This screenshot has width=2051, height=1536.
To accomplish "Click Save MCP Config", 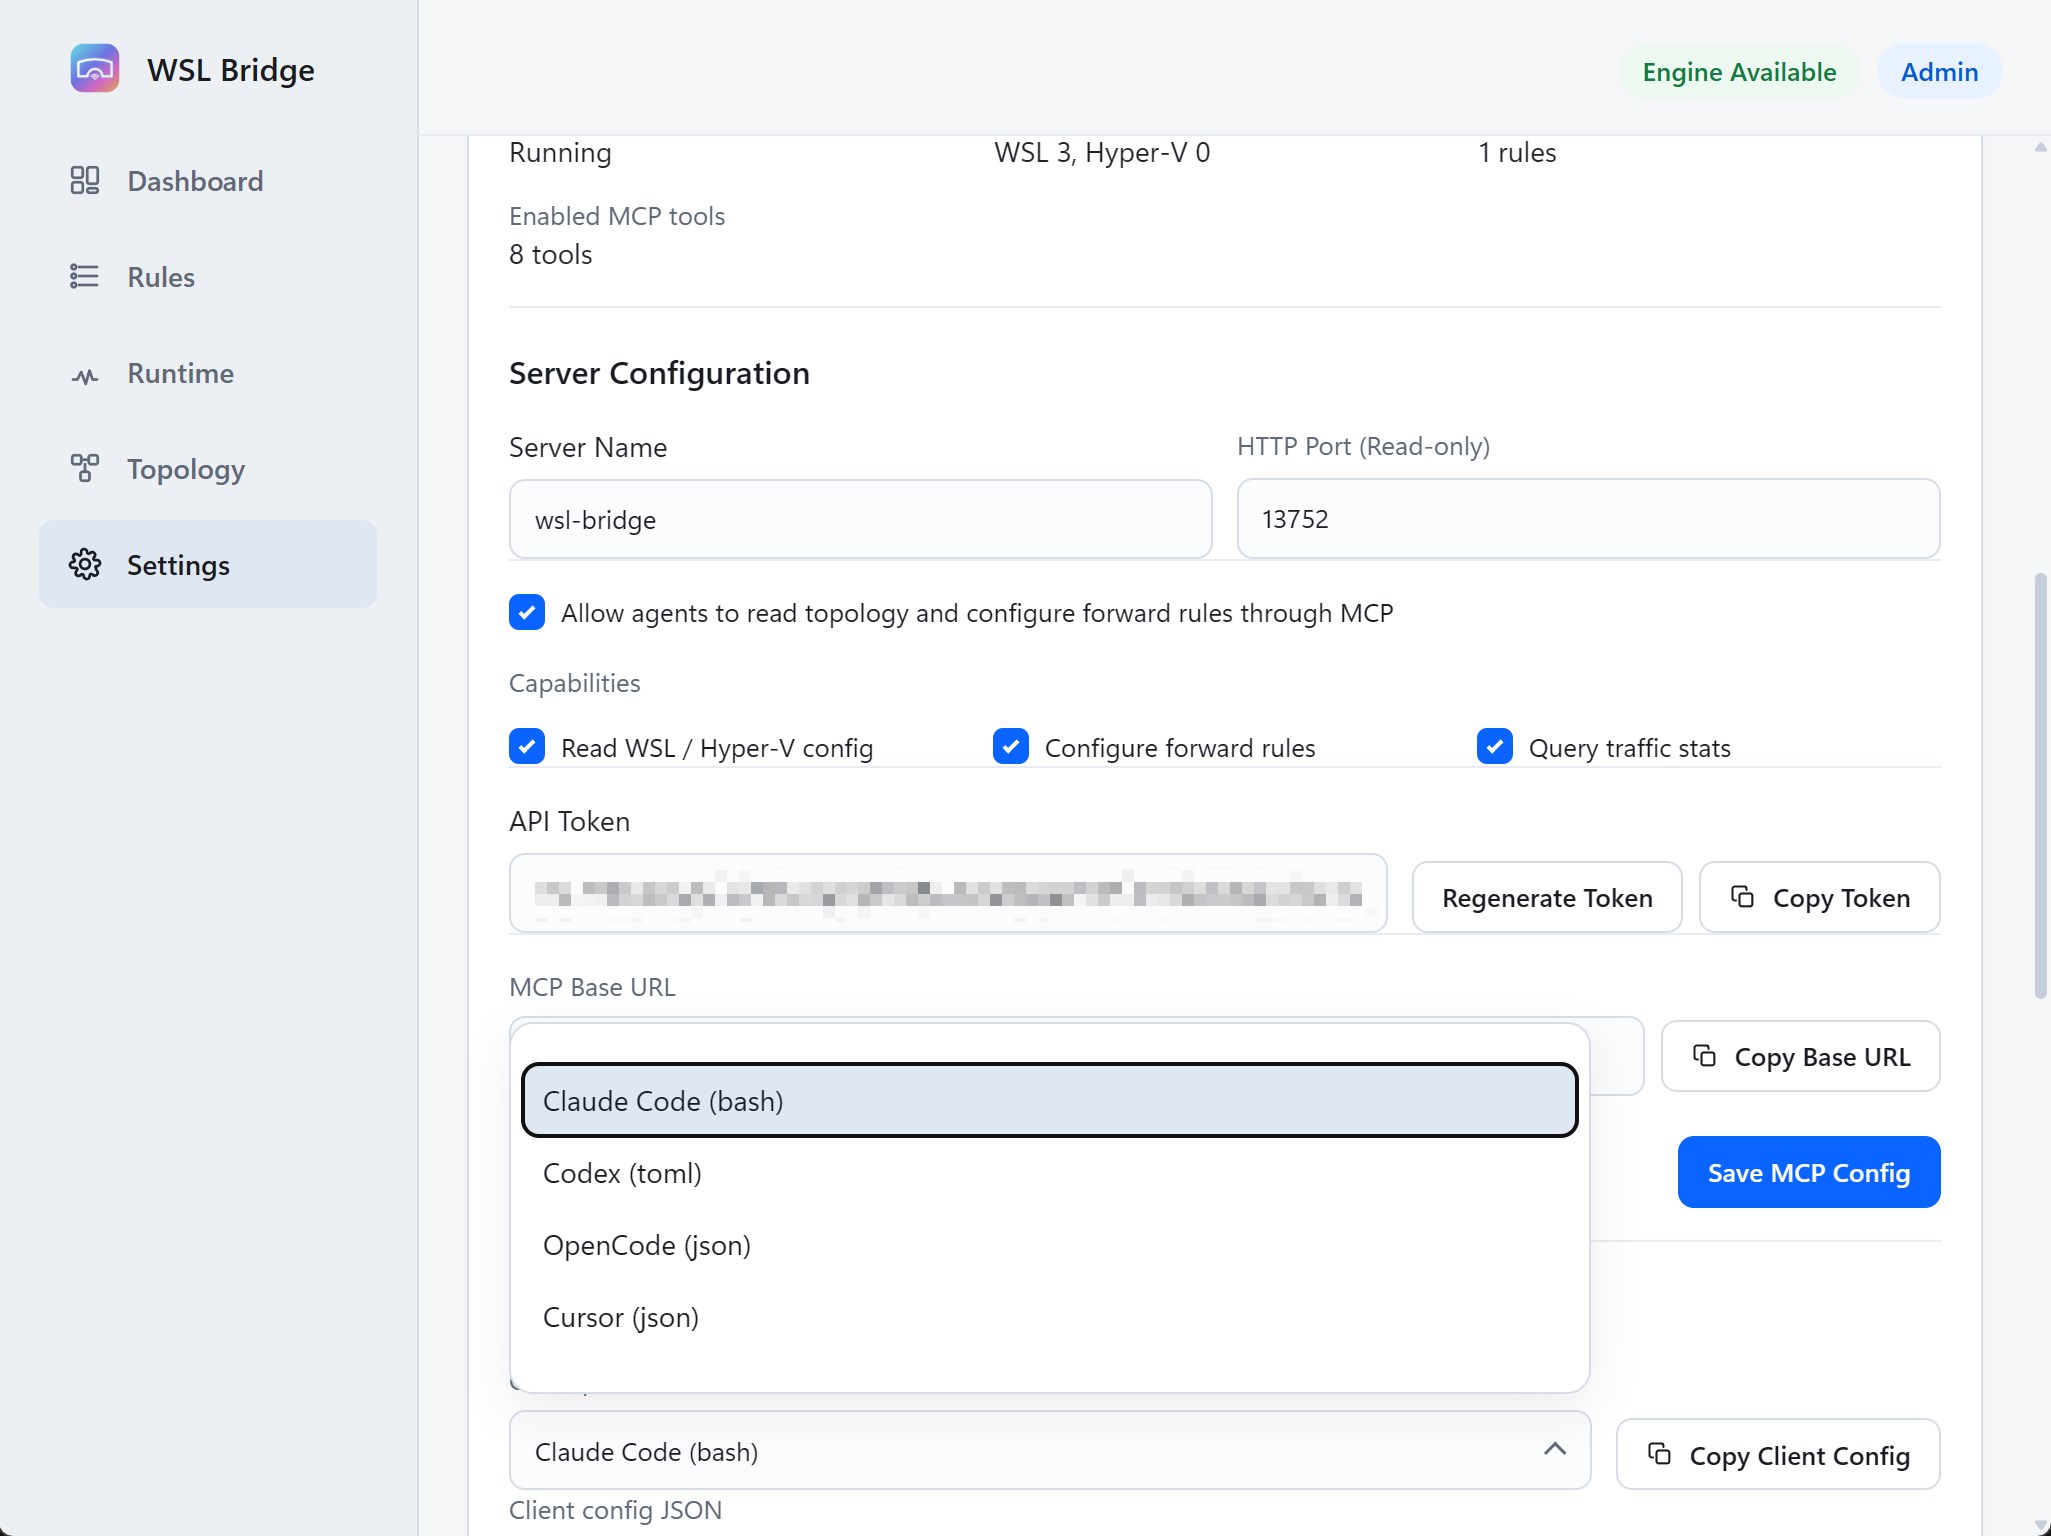I will 1809,1172.
